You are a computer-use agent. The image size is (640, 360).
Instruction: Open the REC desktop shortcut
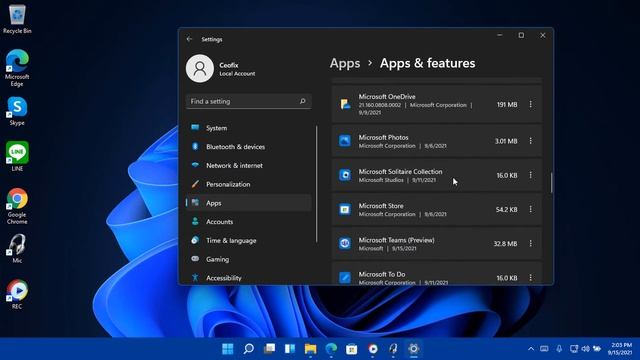tap(17, 294)
